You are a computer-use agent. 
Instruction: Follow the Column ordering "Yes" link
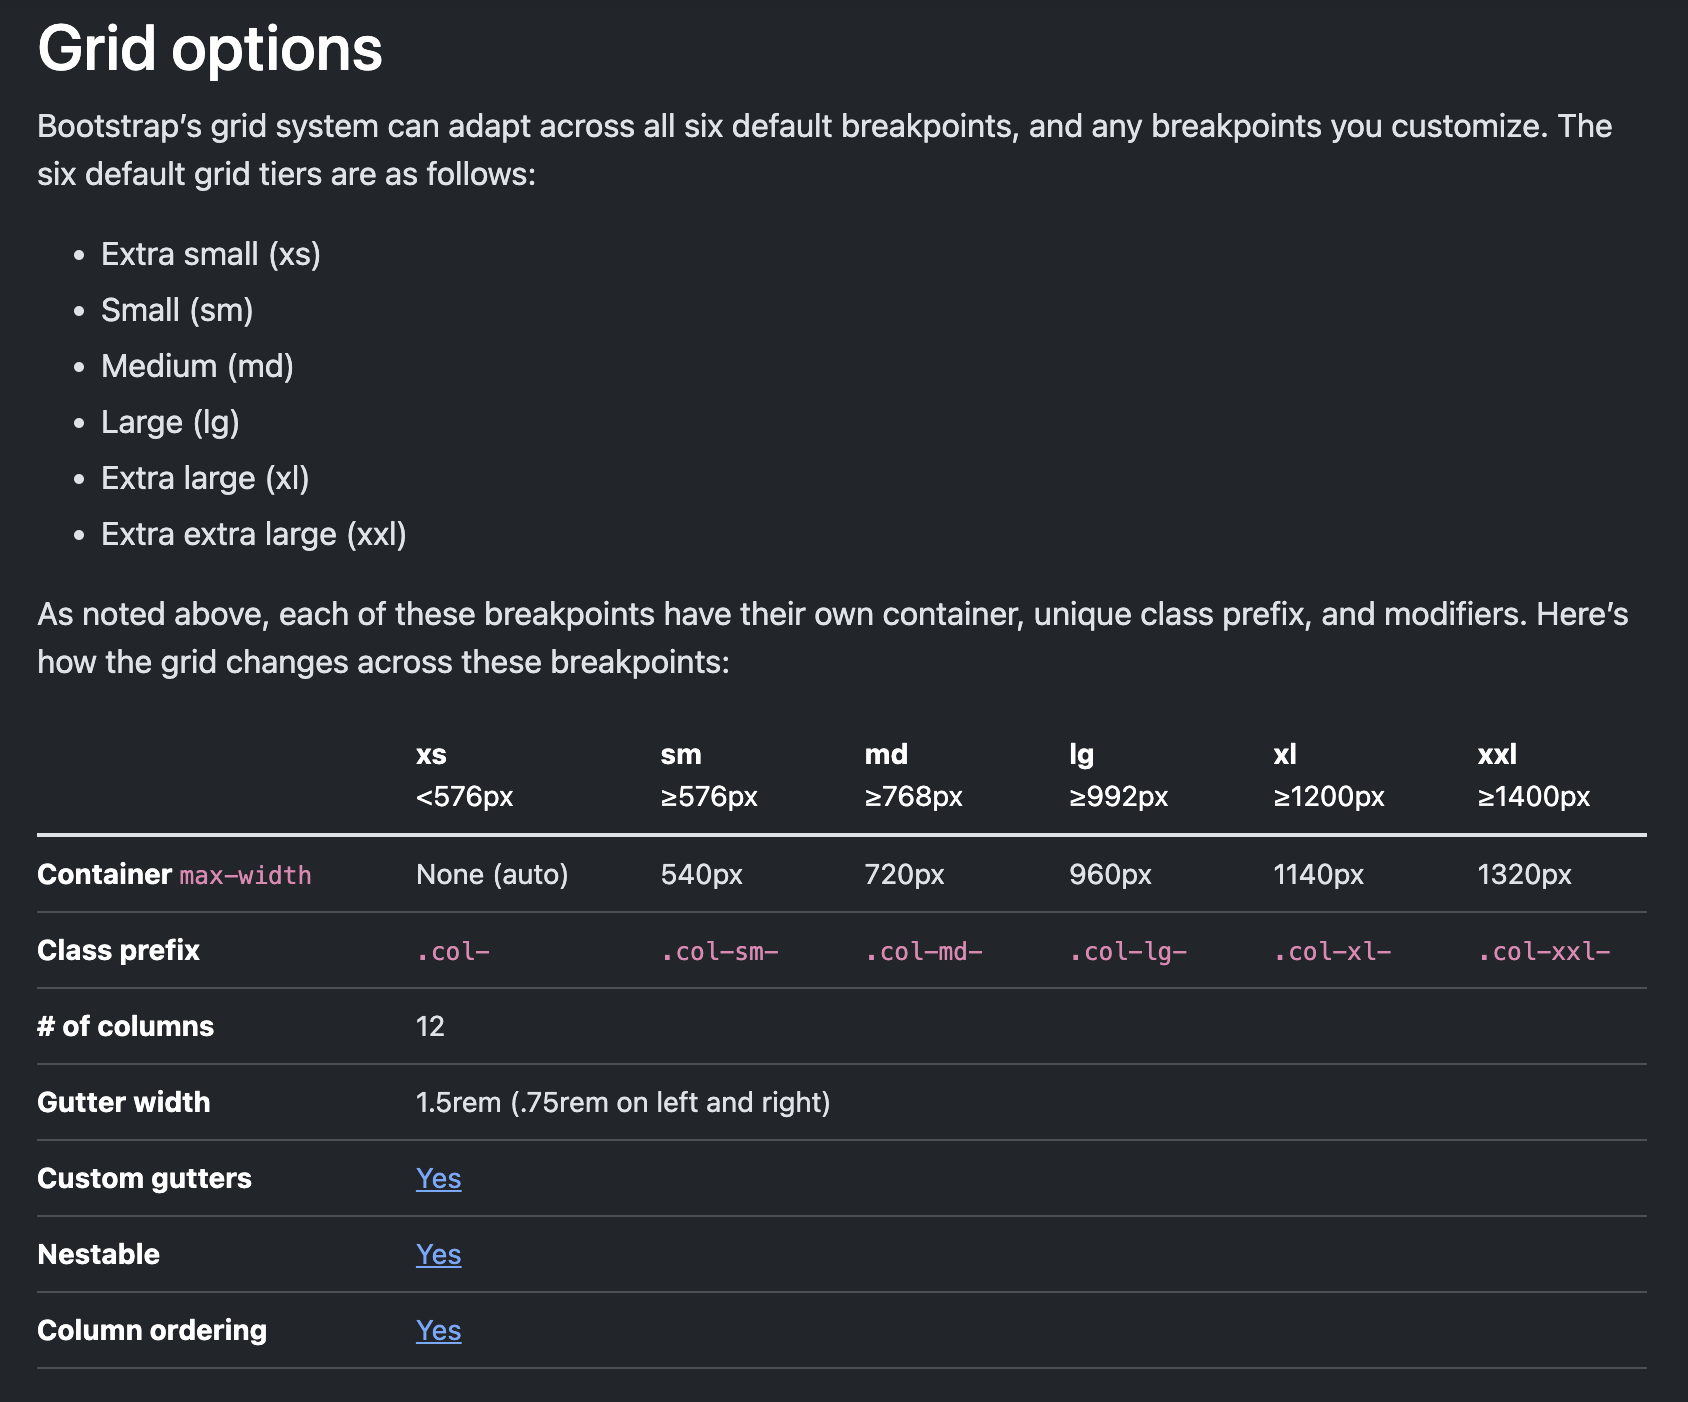click(438, 1330)
